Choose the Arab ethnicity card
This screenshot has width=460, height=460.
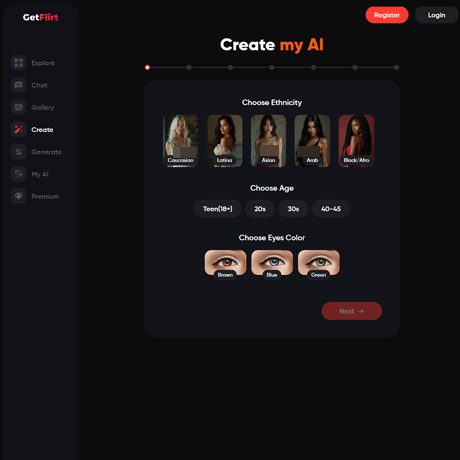pyautogui.click(x=312, y=141)
